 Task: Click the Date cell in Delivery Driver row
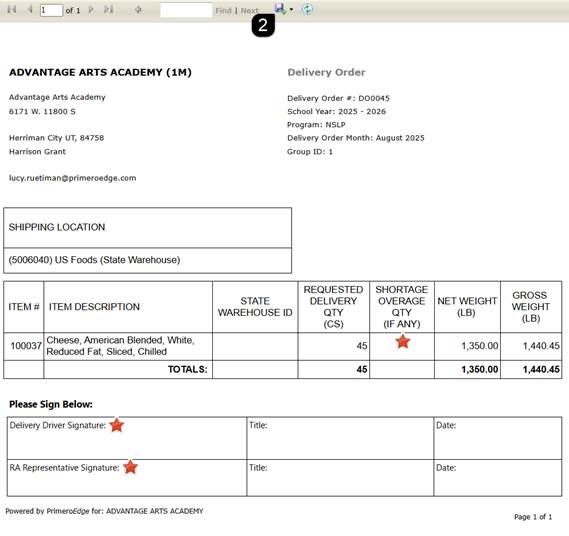pos(498,438)
